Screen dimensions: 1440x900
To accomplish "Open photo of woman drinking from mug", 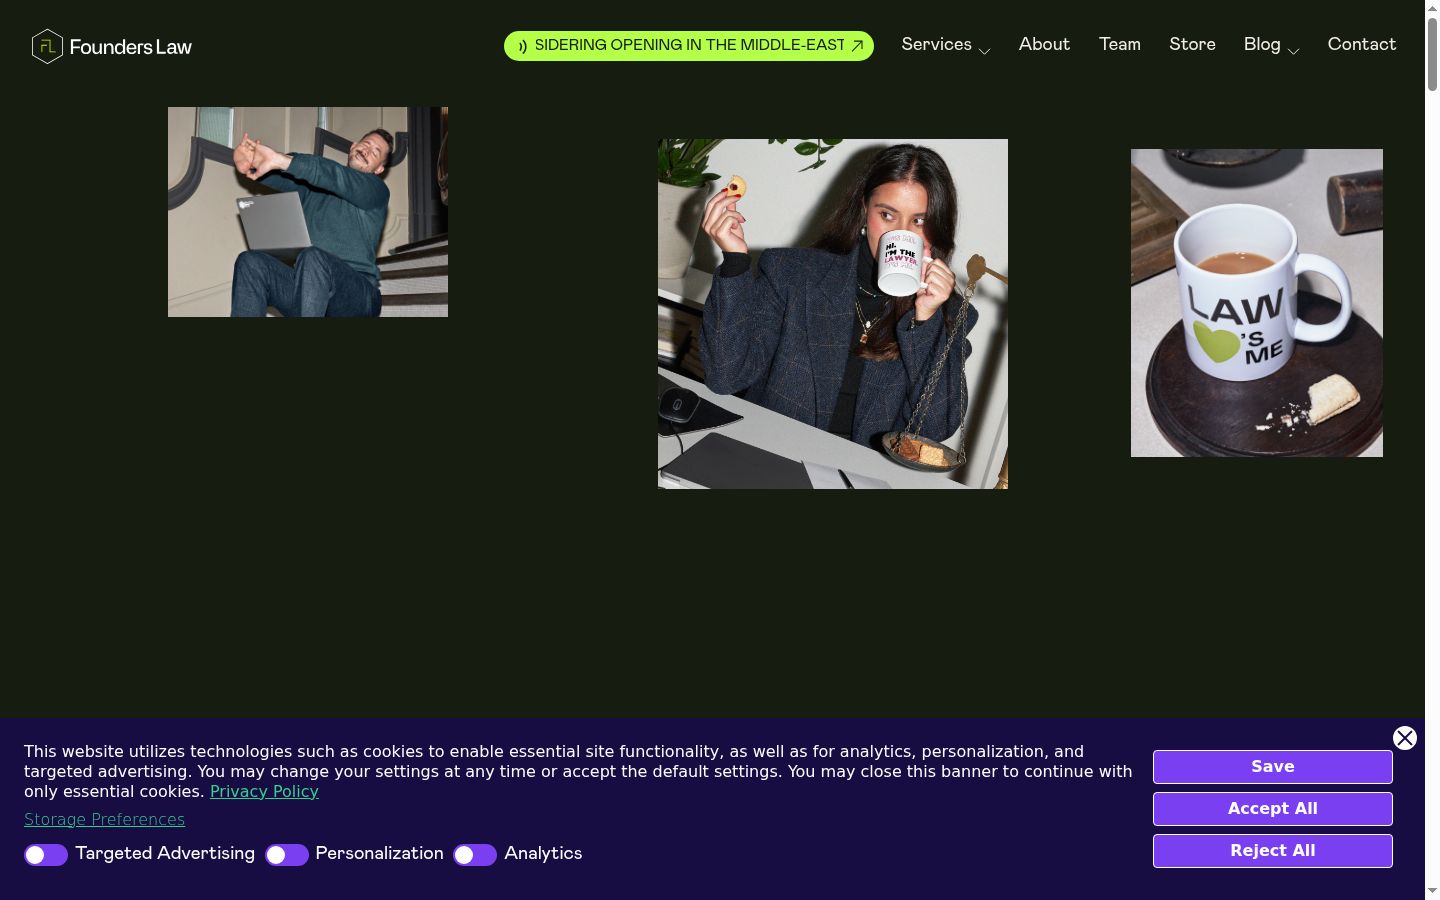I will point(833,314).
